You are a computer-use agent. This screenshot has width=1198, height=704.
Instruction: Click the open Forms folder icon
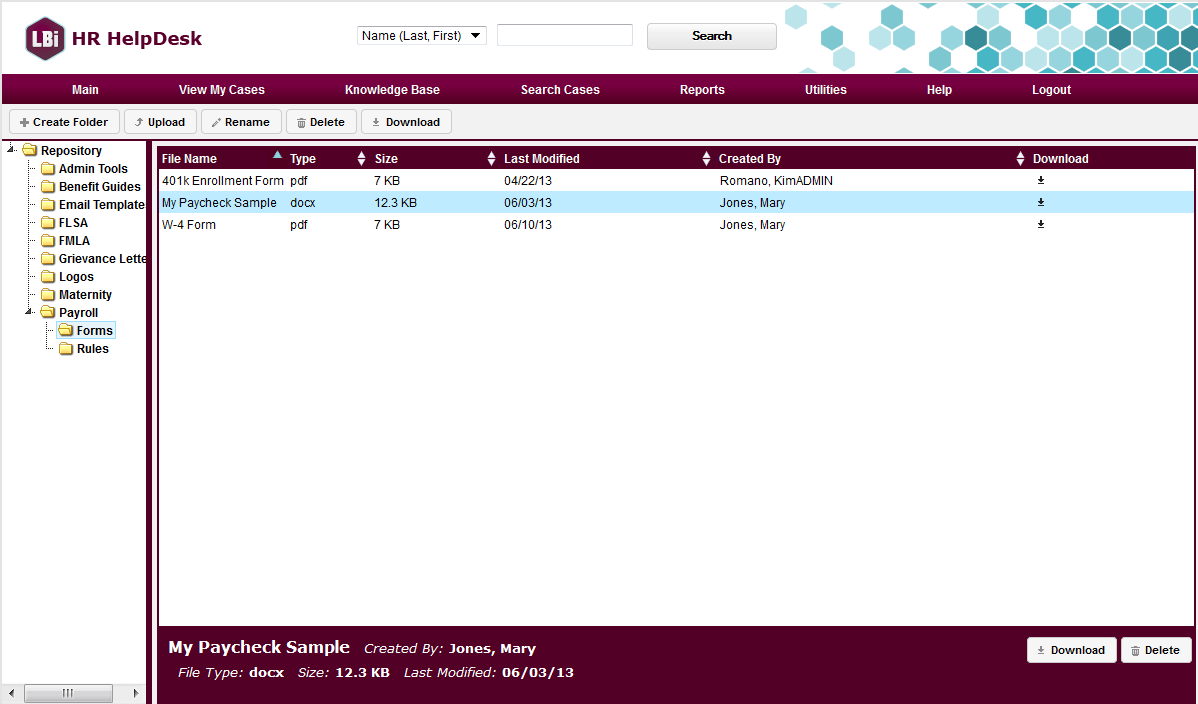click(x=66, y=330)
